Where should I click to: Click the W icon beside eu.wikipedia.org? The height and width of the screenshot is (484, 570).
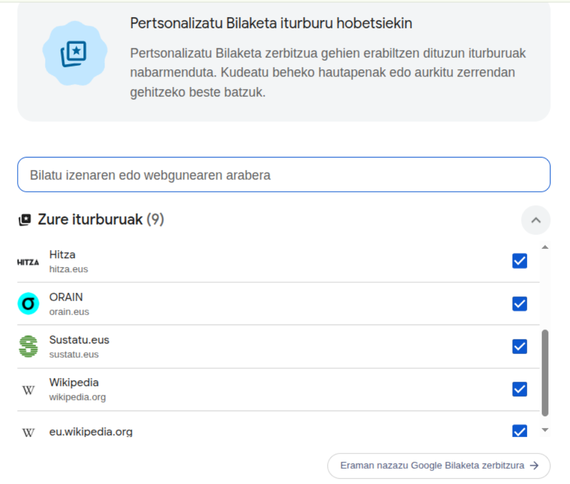tap(28, 433)
